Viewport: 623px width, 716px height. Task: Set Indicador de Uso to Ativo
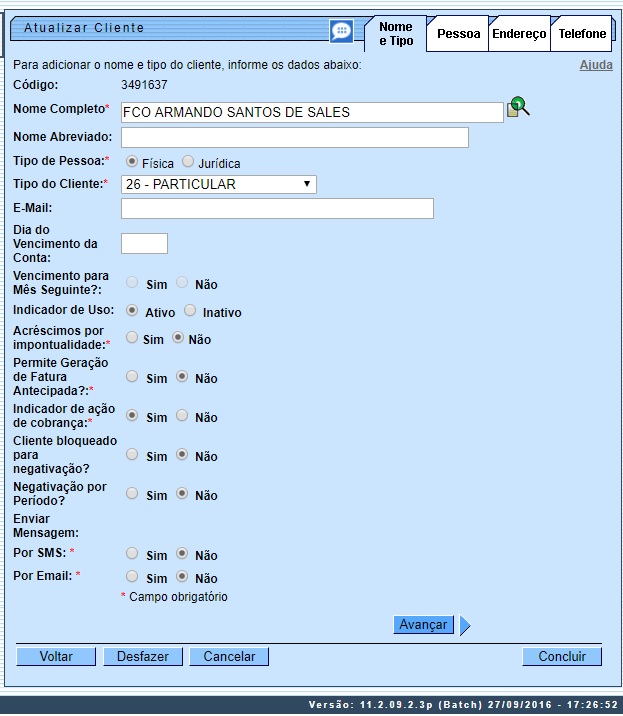(x=132, y=311)
